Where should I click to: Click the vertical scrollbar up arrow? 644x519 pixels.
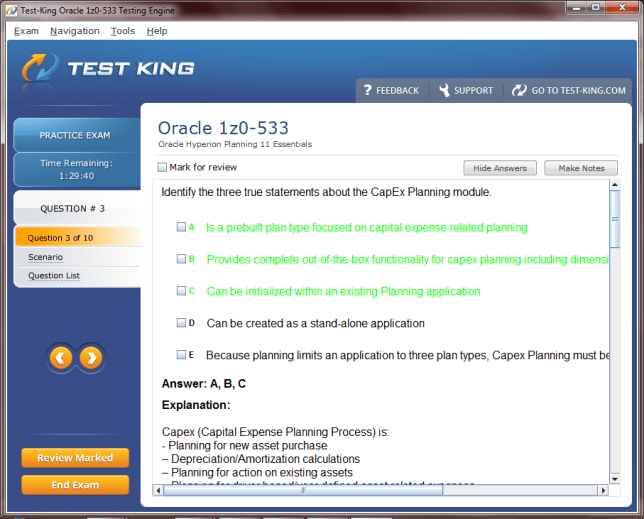(x=615, y=184)
